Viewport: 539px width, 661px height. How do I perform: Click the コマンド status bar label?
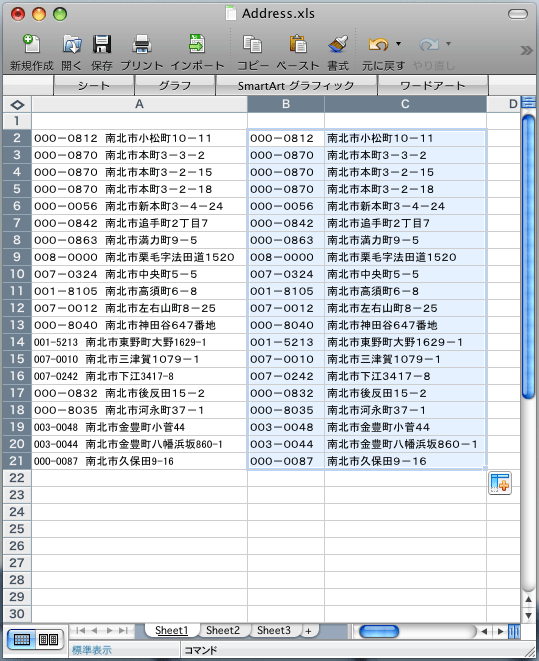coord(201,650)
